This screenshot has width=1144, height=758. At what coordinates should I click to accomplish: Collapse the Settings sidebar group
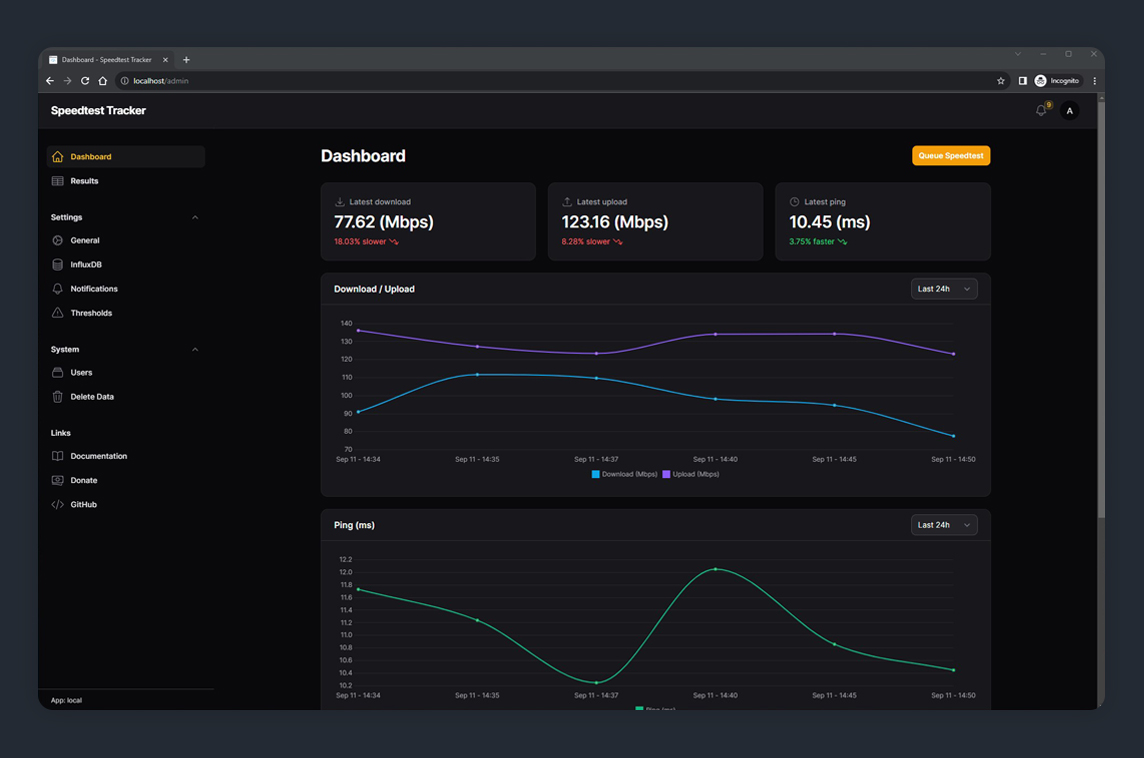195,217
